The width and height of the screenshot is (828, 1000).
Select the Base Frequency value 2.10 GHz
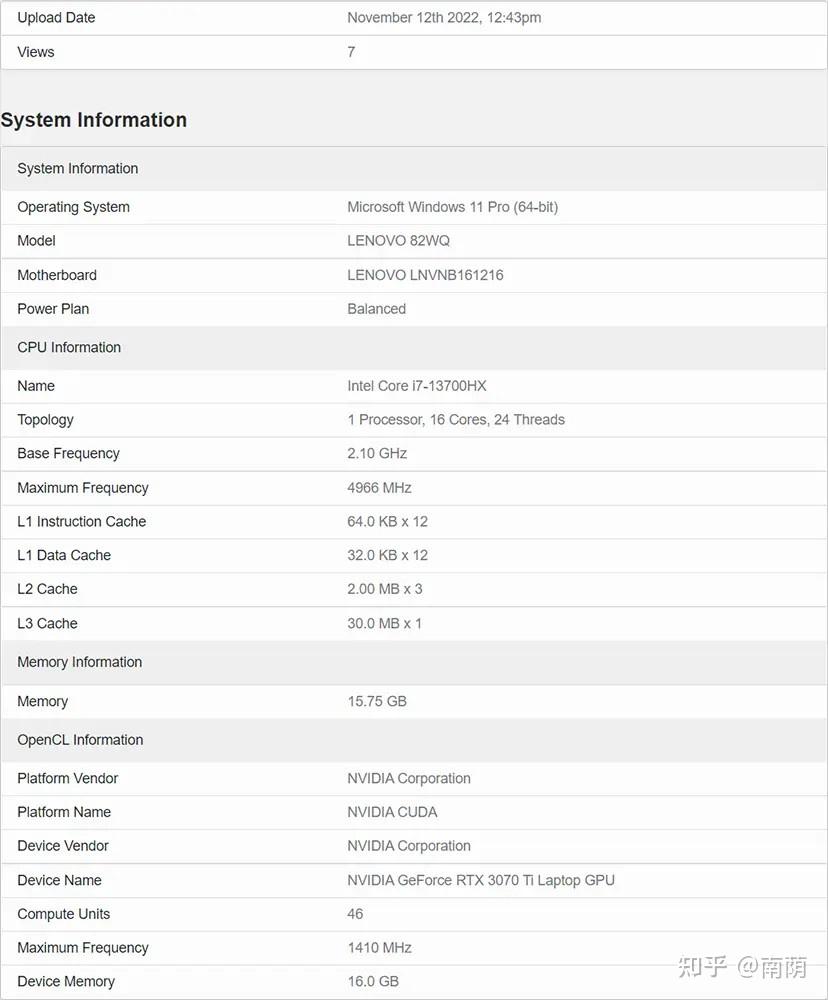point(376,453)
